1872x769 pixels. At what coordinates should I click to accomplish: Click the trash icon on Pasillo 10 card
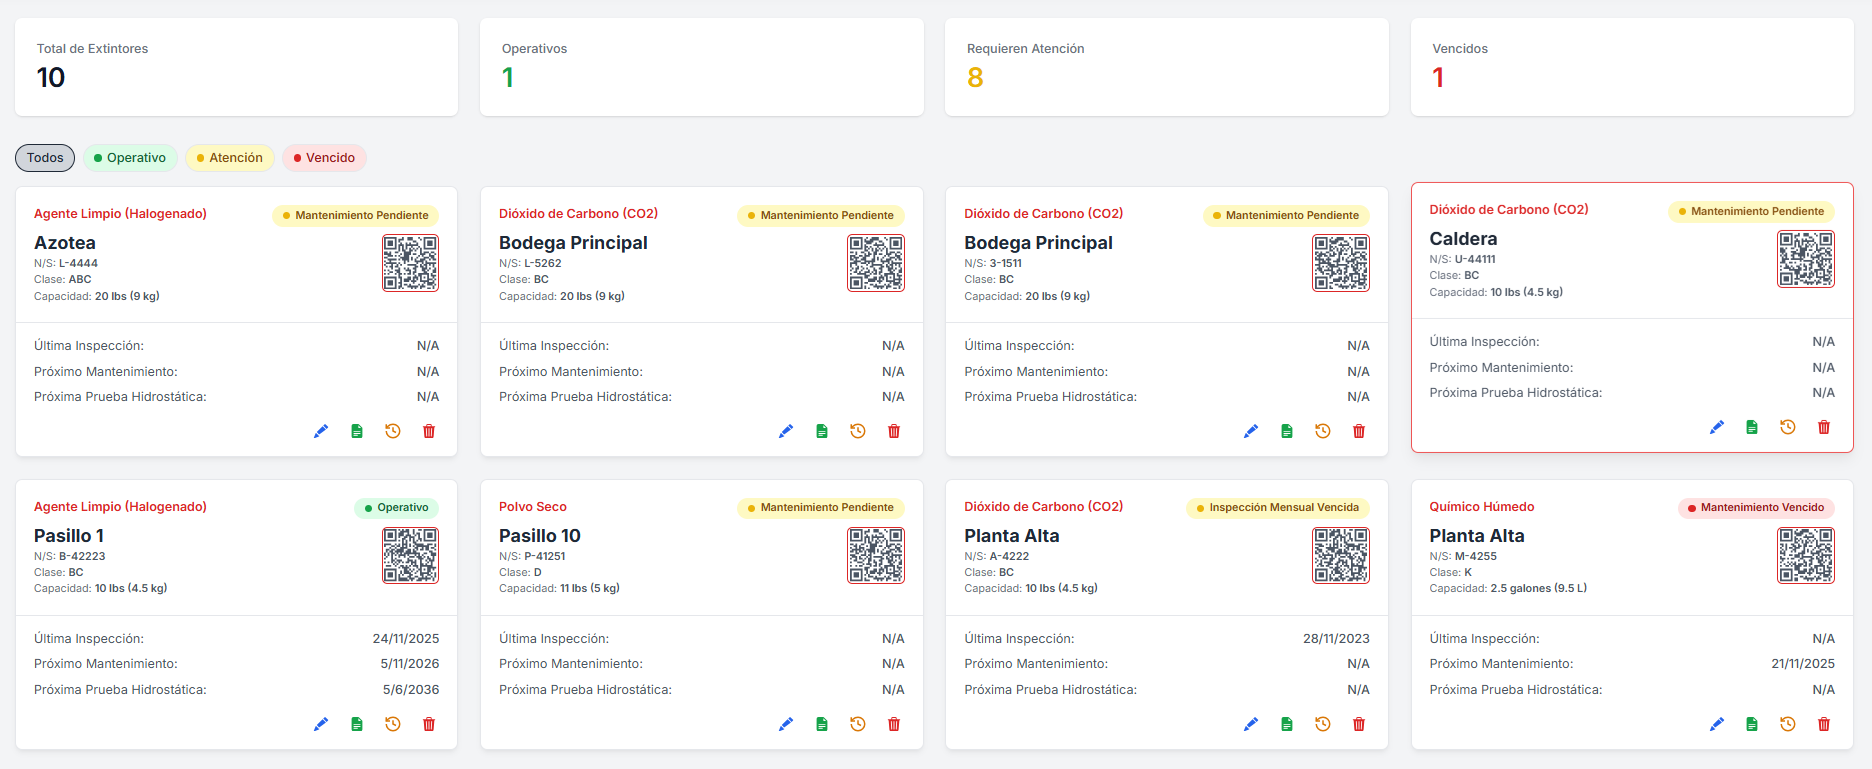pos(894,724)
